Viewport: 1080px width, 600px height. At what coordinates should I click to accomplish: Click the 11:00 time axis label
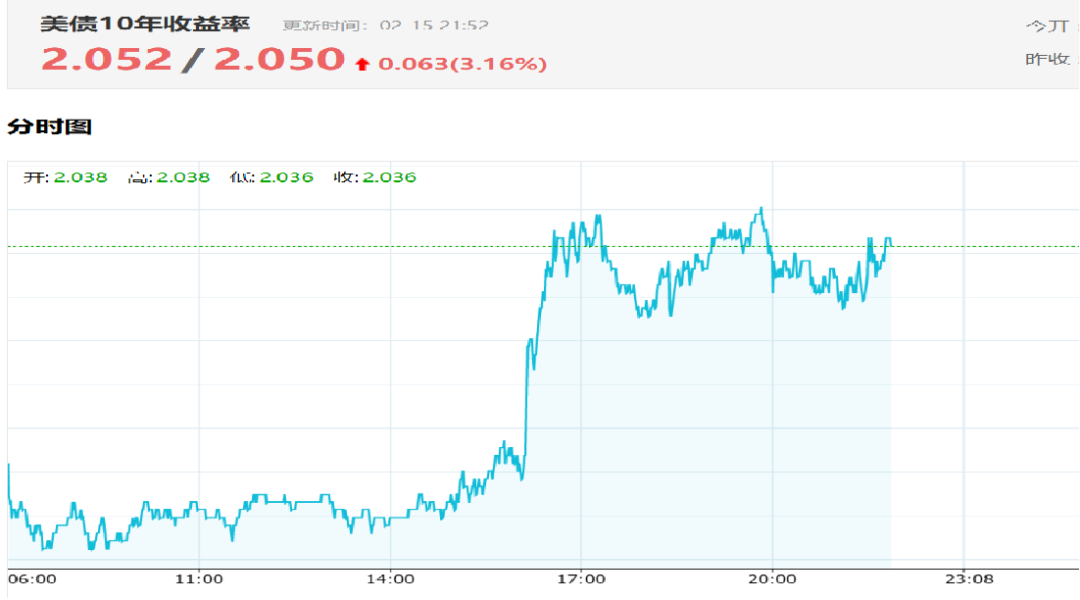click(199, 579)
